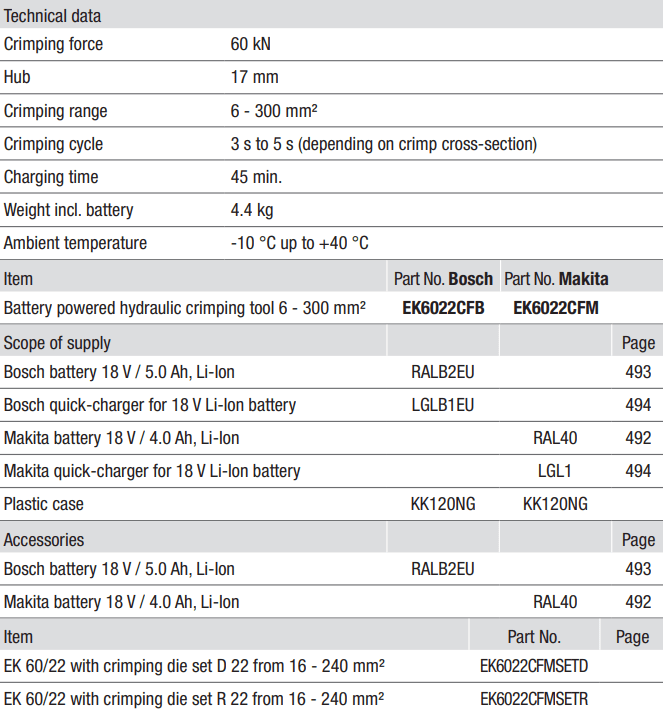Click the charging time value 45 min.
Viewport: 663px width, 709px height.
(256, 177)
